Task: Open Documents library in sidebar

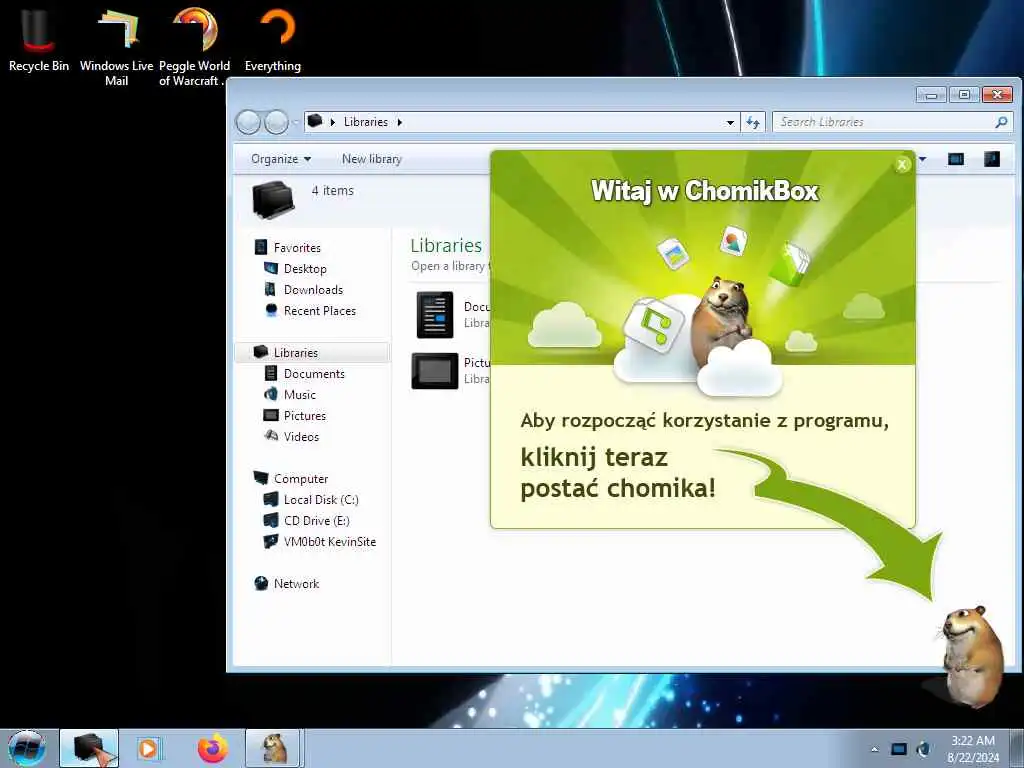Action: tap(314, 374)
